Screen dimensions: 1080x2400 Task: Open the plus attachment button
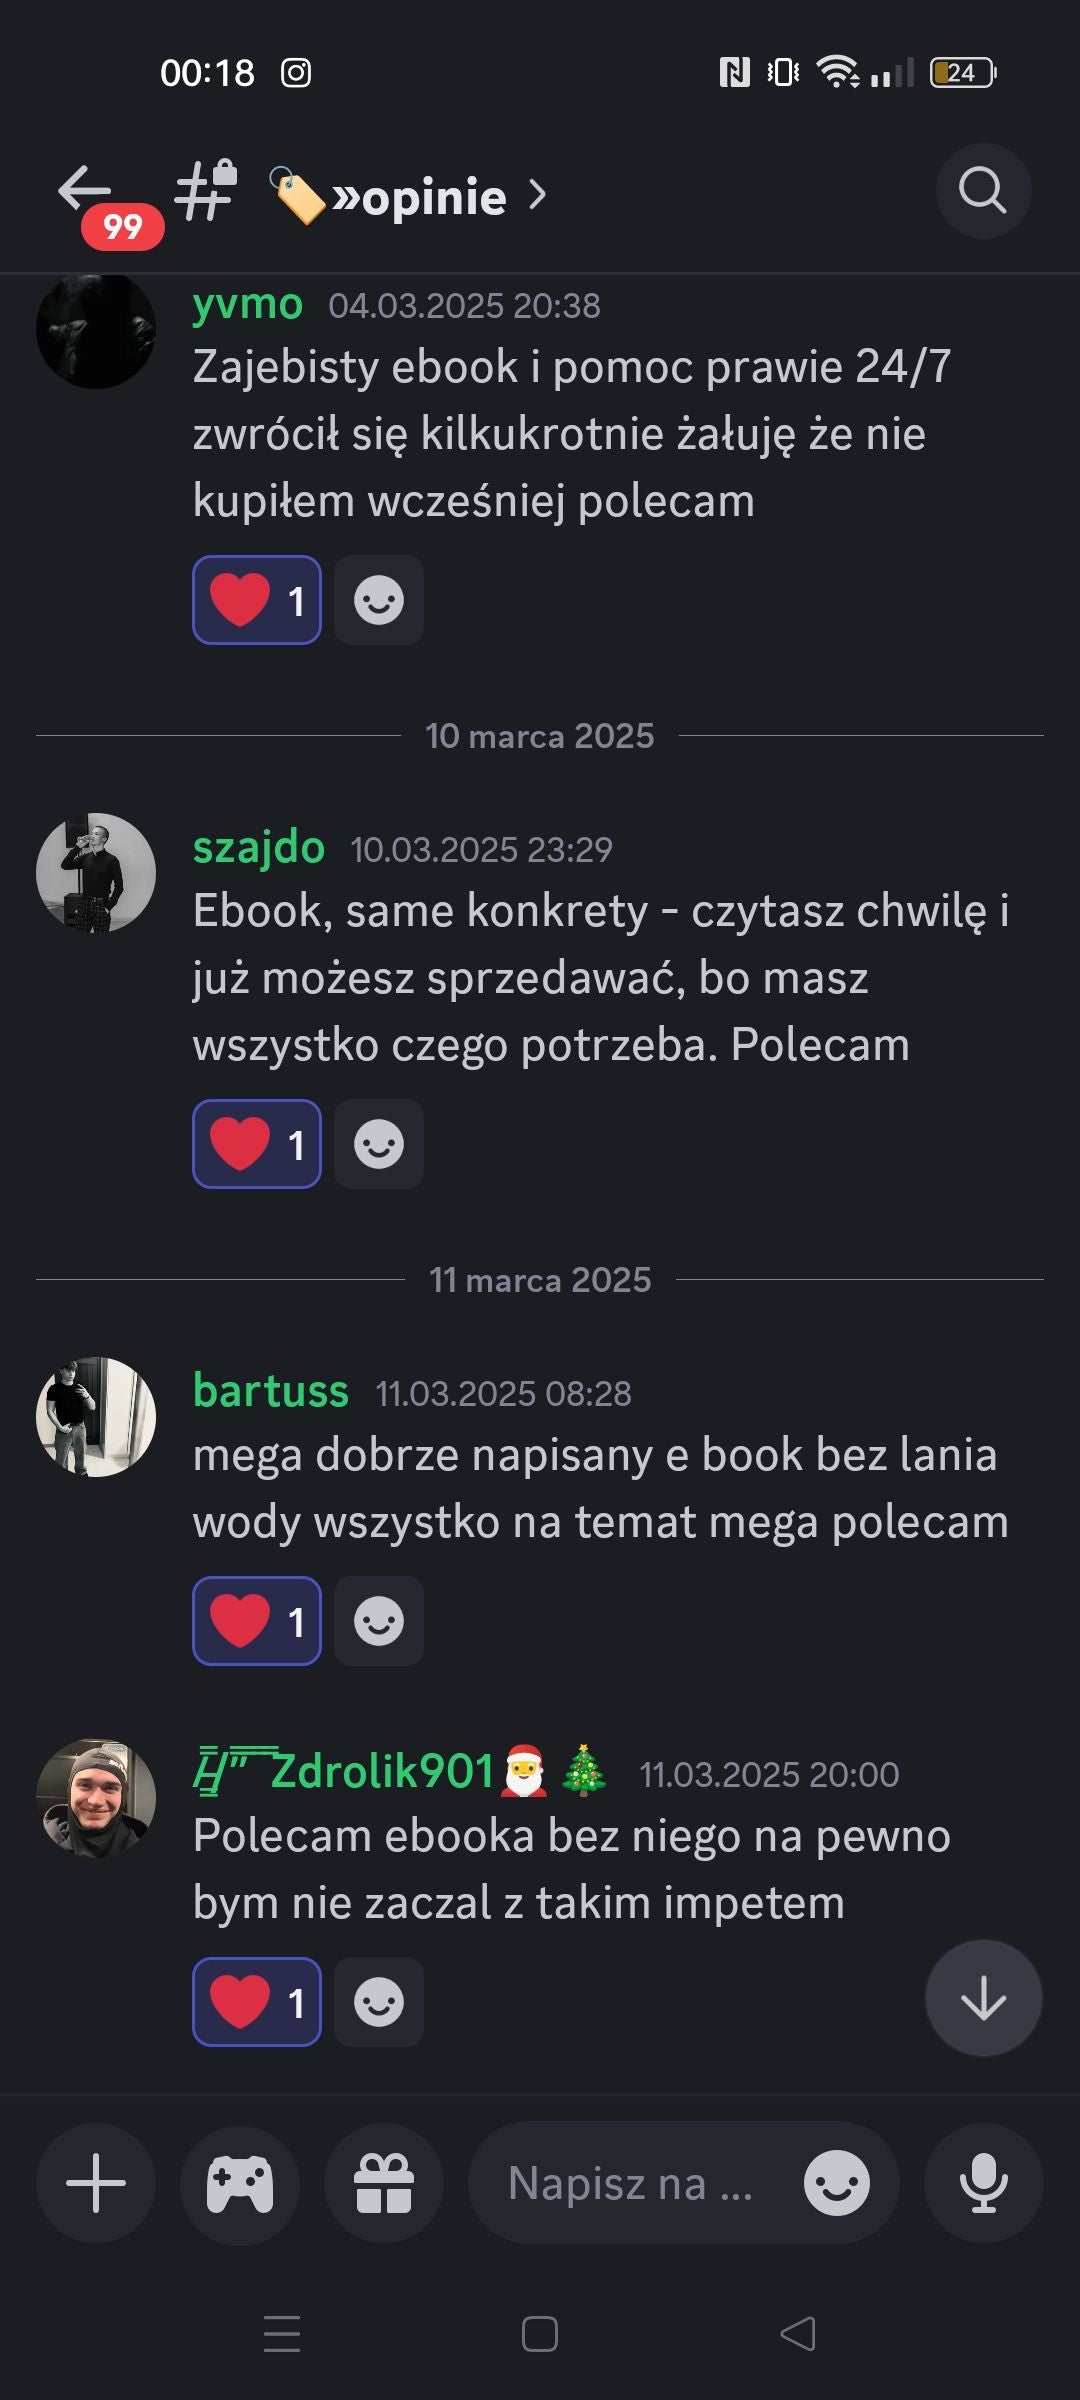tap(96, 2183)
